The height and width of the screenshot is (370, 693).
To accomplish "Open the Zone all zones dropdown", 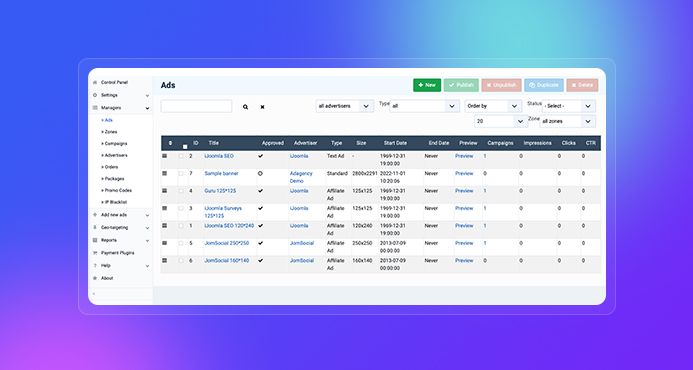I will (567, 121).
